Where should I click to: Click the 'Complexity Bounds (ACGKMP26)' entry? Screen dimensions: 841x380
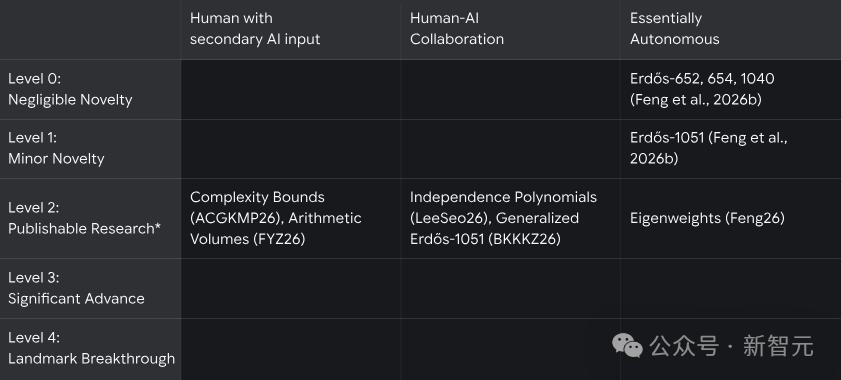click(257, 207)
